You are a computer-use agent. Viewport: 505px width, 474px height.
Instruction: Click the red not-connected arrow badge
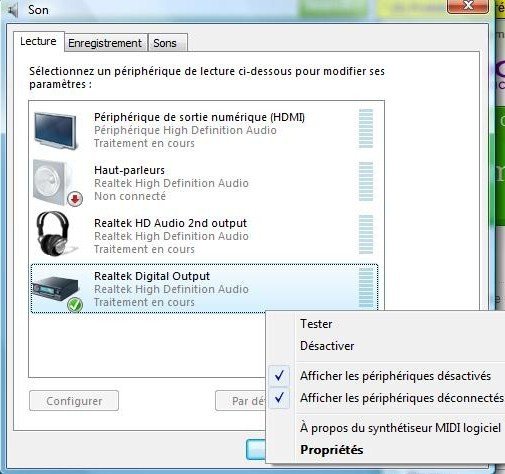click(75, 199)
